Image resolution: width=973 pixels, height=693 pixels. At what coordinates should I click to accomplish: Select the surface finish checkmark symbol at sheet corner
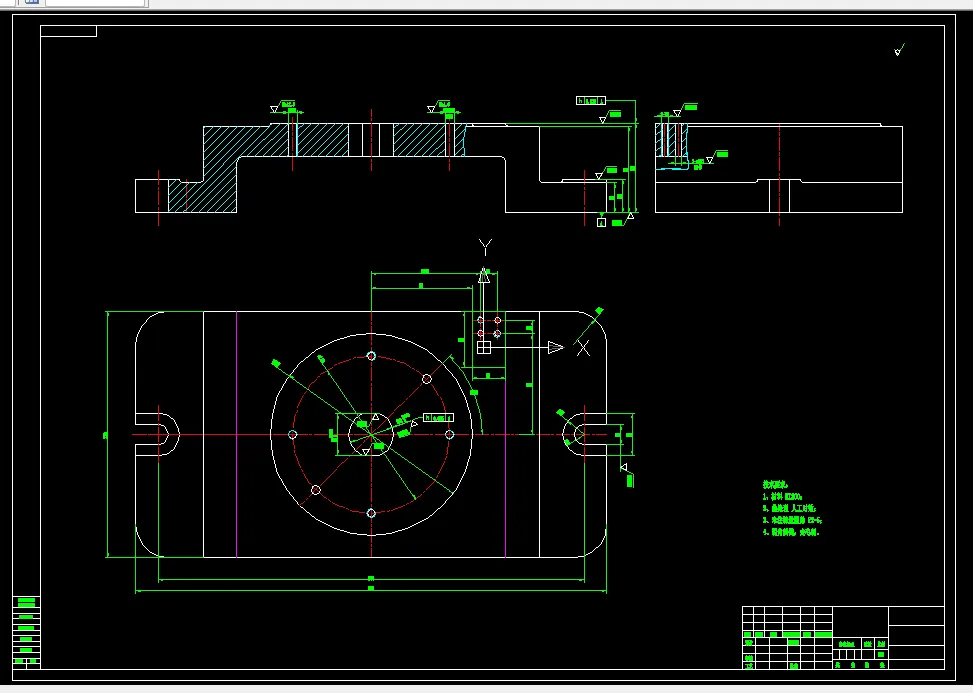(x=899, y=50)
